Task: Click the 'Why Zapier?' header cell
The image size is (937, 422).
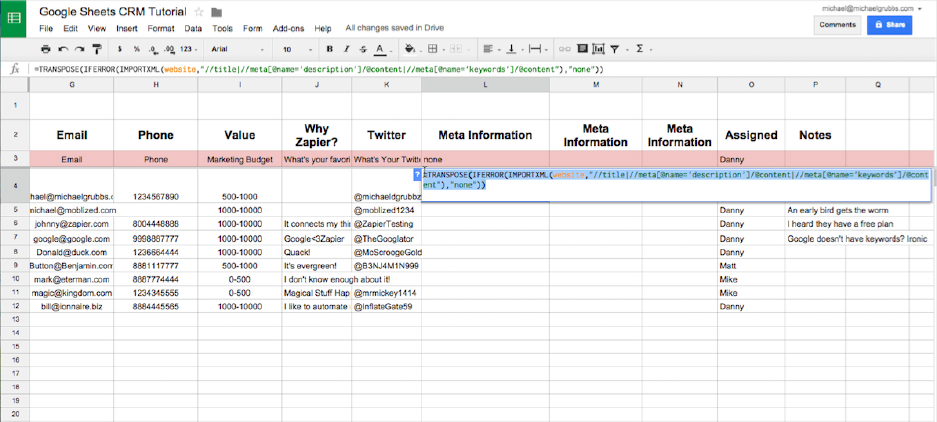Action: (316, 135)
